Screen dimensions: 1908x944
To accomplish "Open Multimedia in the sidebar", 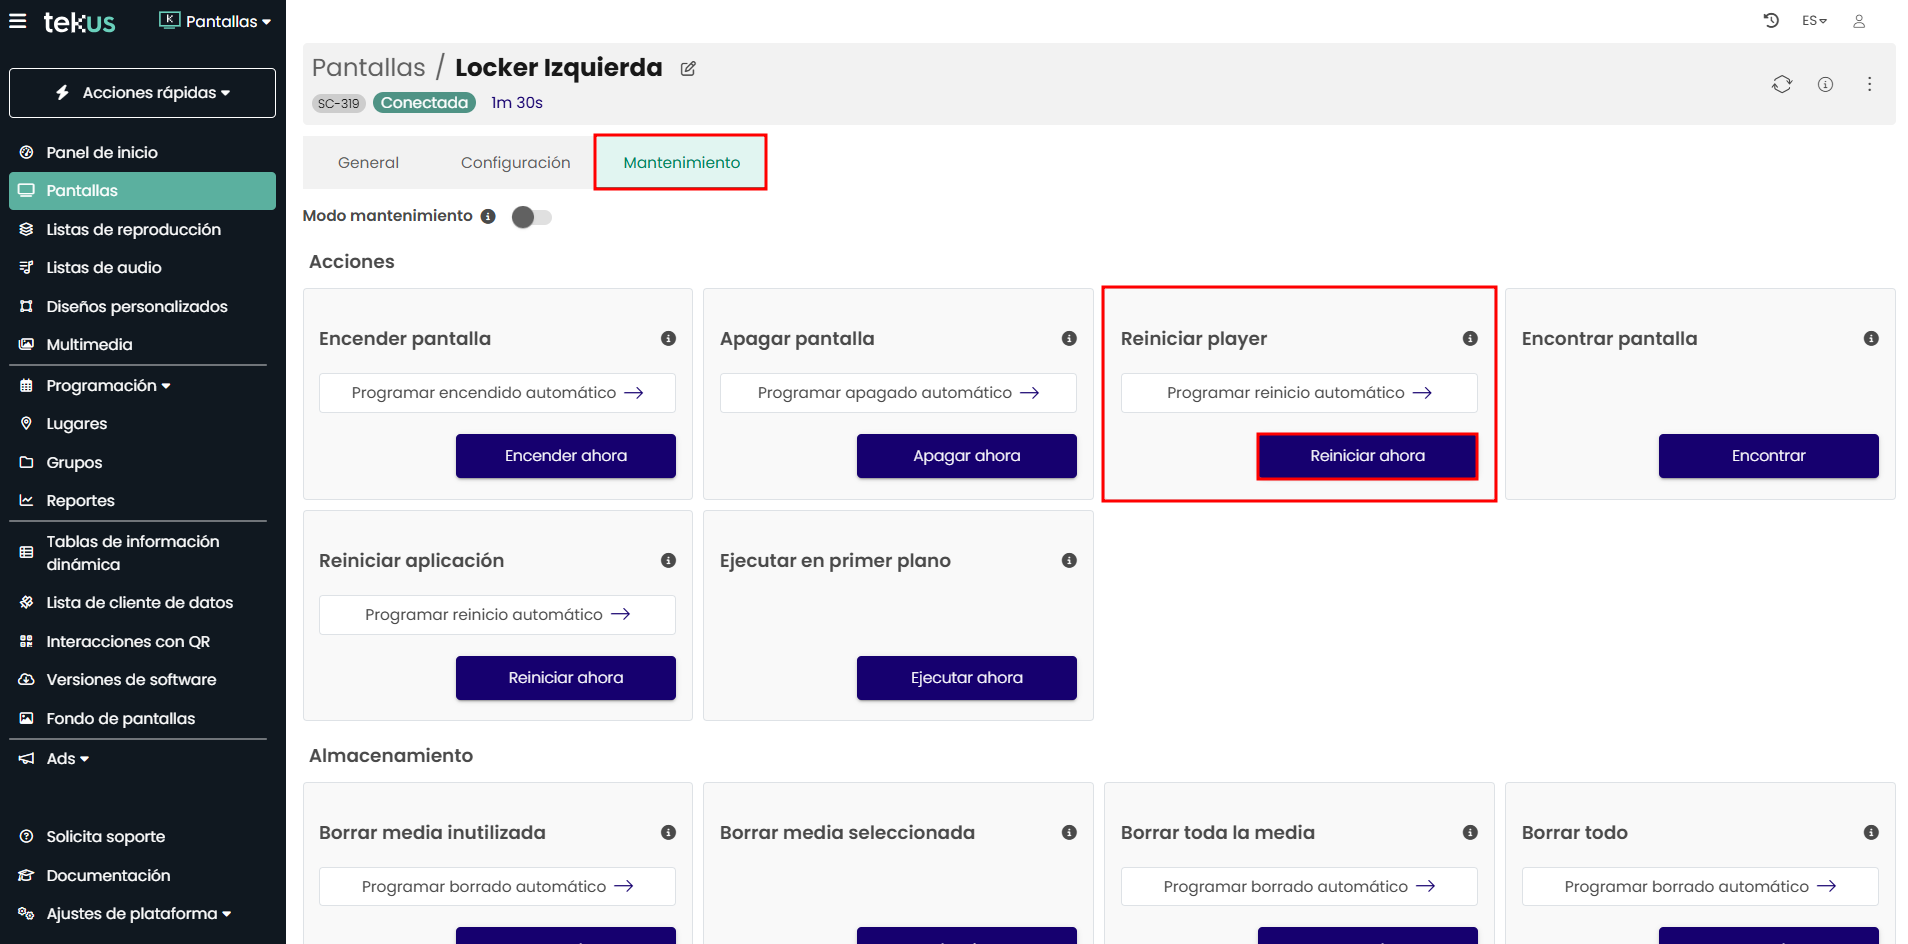I will [89, 345].
